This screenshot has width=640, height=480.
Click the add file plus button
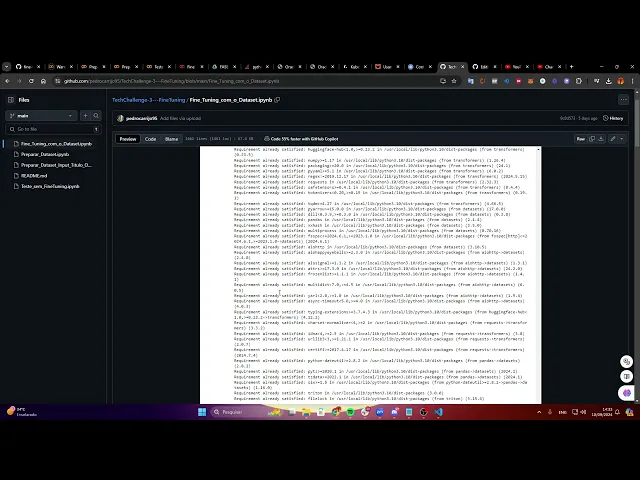tap(85, 116)
